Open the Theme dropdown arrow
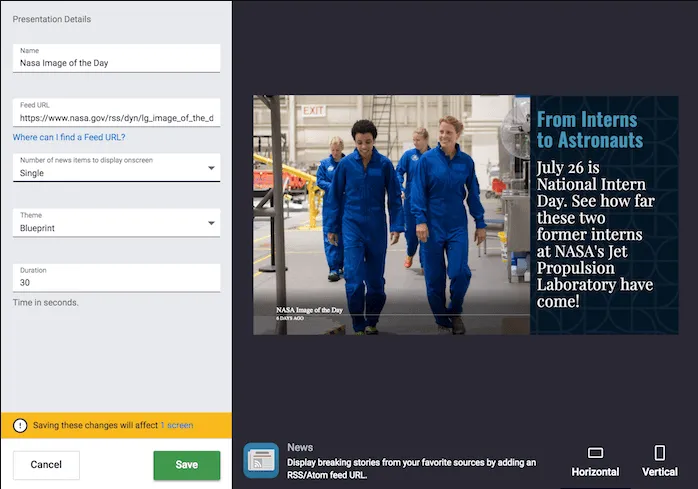 [x=211, y=223]
